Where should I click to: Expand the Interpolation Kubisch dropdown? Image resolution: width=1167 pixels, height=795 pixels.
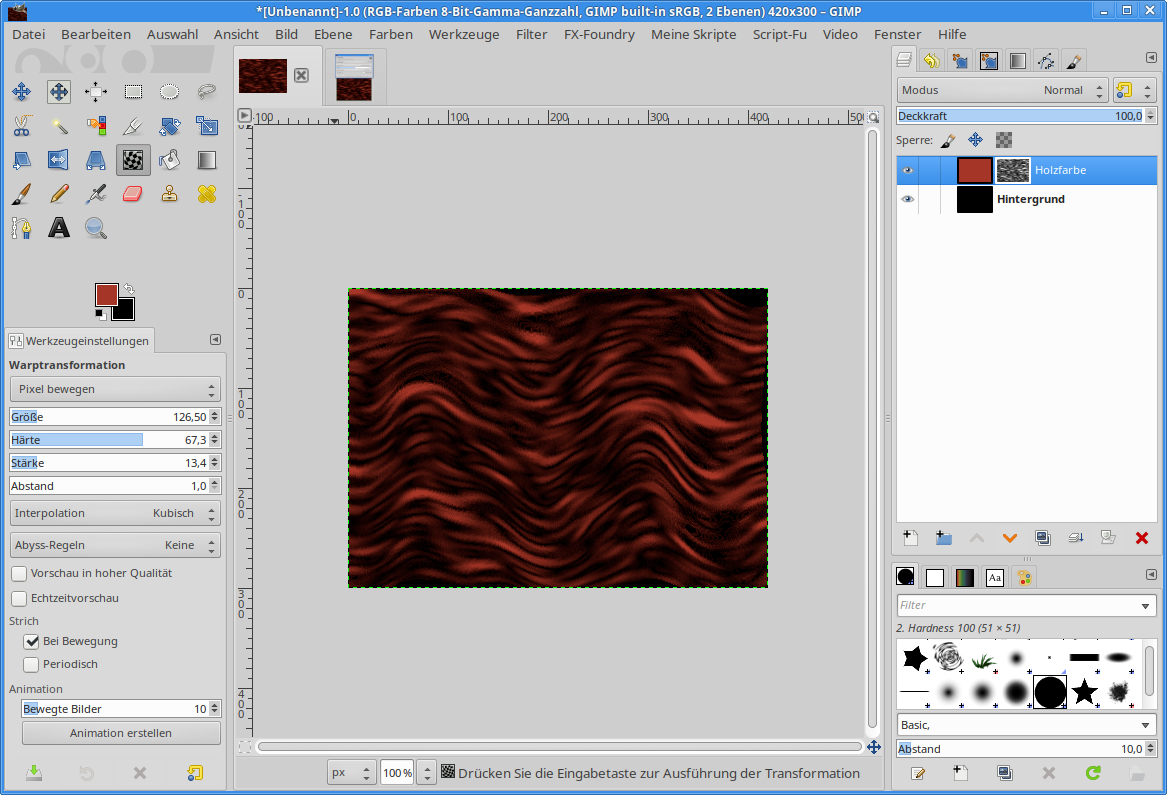[x=115, y=513]
